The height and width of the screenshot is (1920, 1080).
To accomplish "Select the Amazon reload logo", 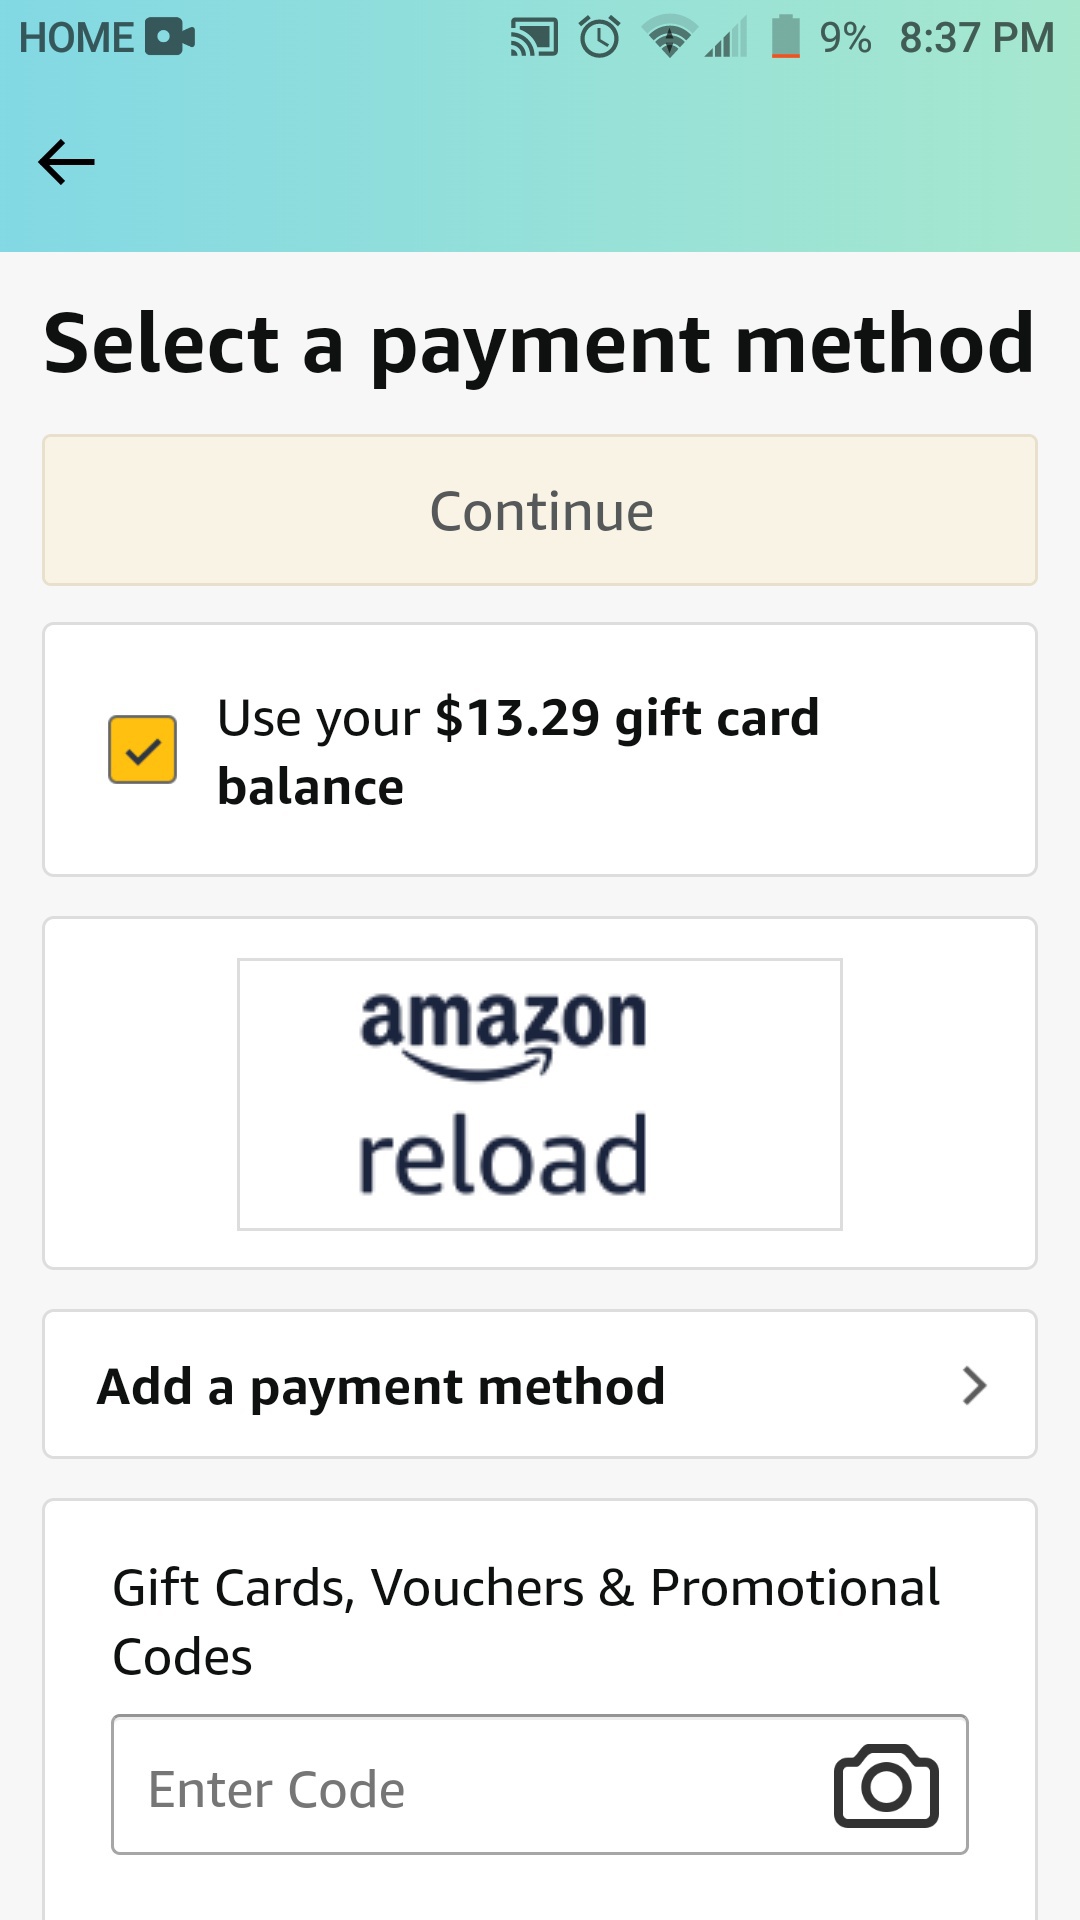I will 540,1094.
